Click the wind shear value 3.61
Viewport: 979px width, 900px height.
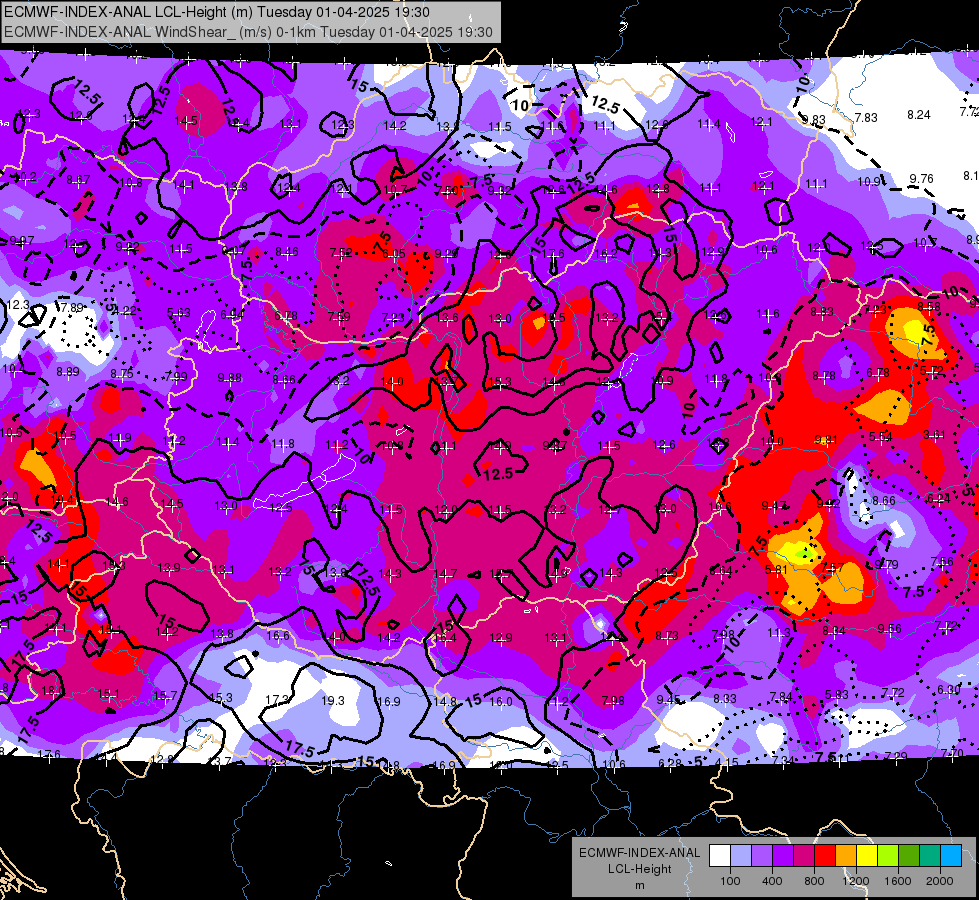point(935,435)
